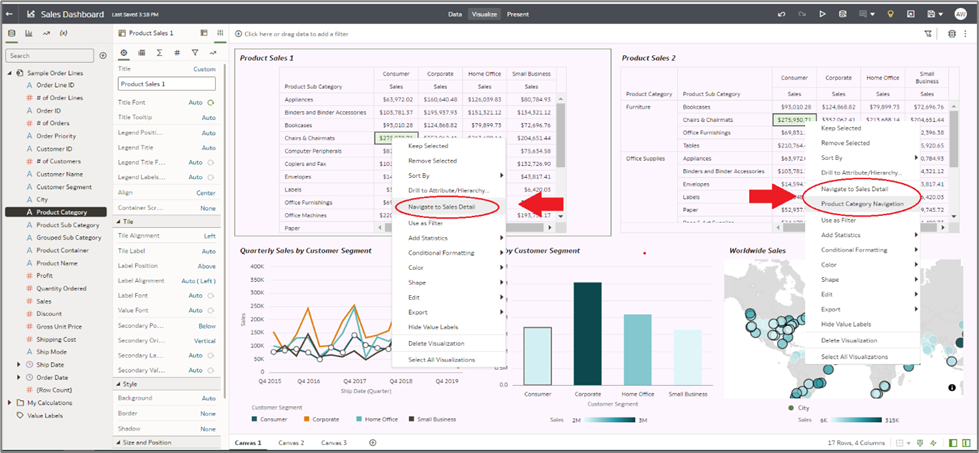Viewport: 979px width, 453px height.
Task: Open the Values sigma properties tab
Action: [159, 53]
